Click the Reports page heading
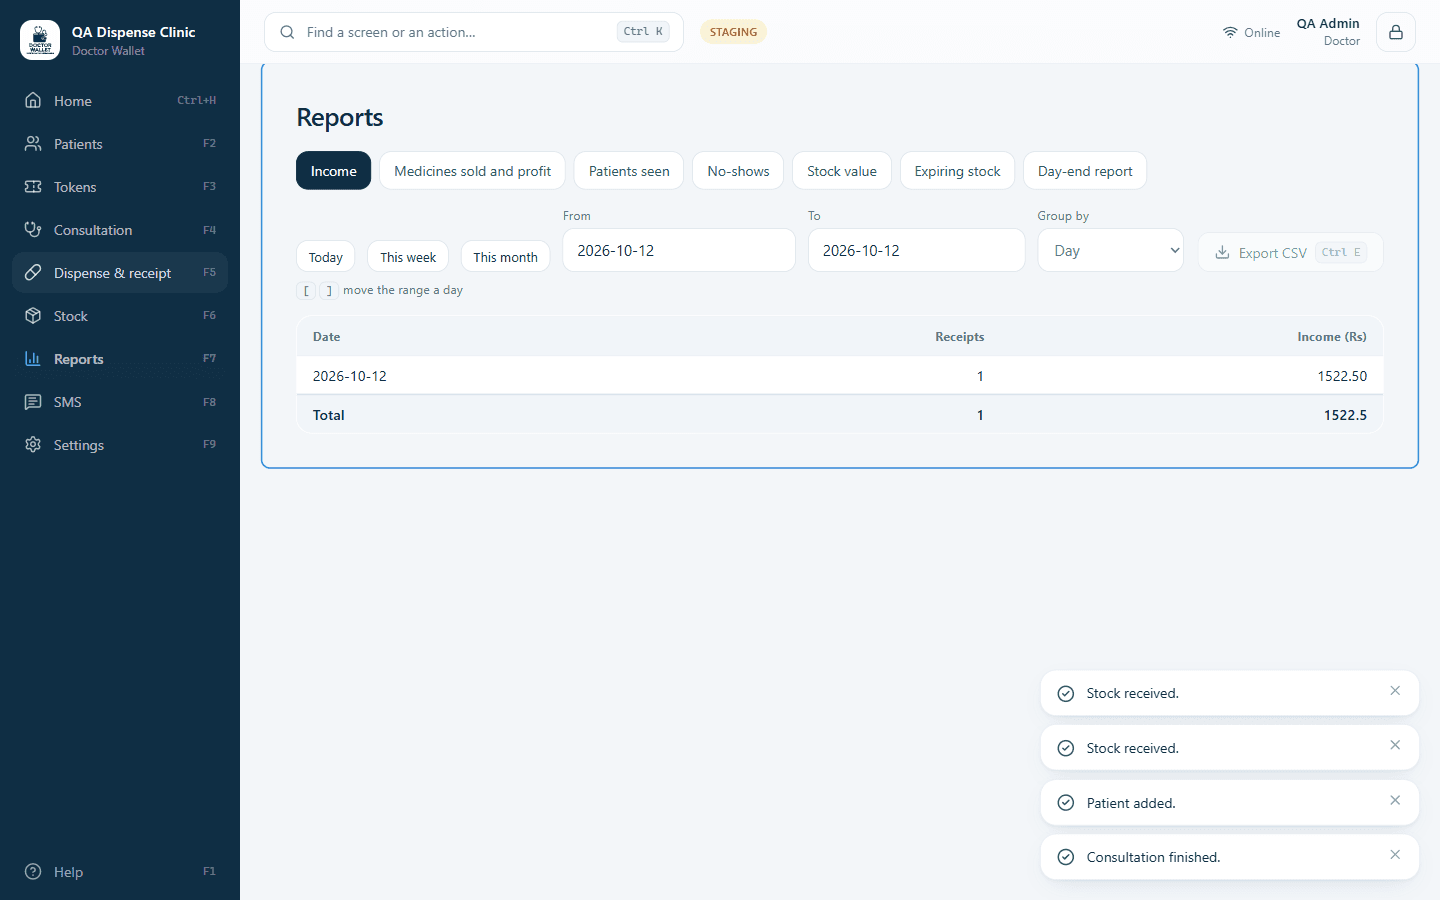 pos(340,117)
